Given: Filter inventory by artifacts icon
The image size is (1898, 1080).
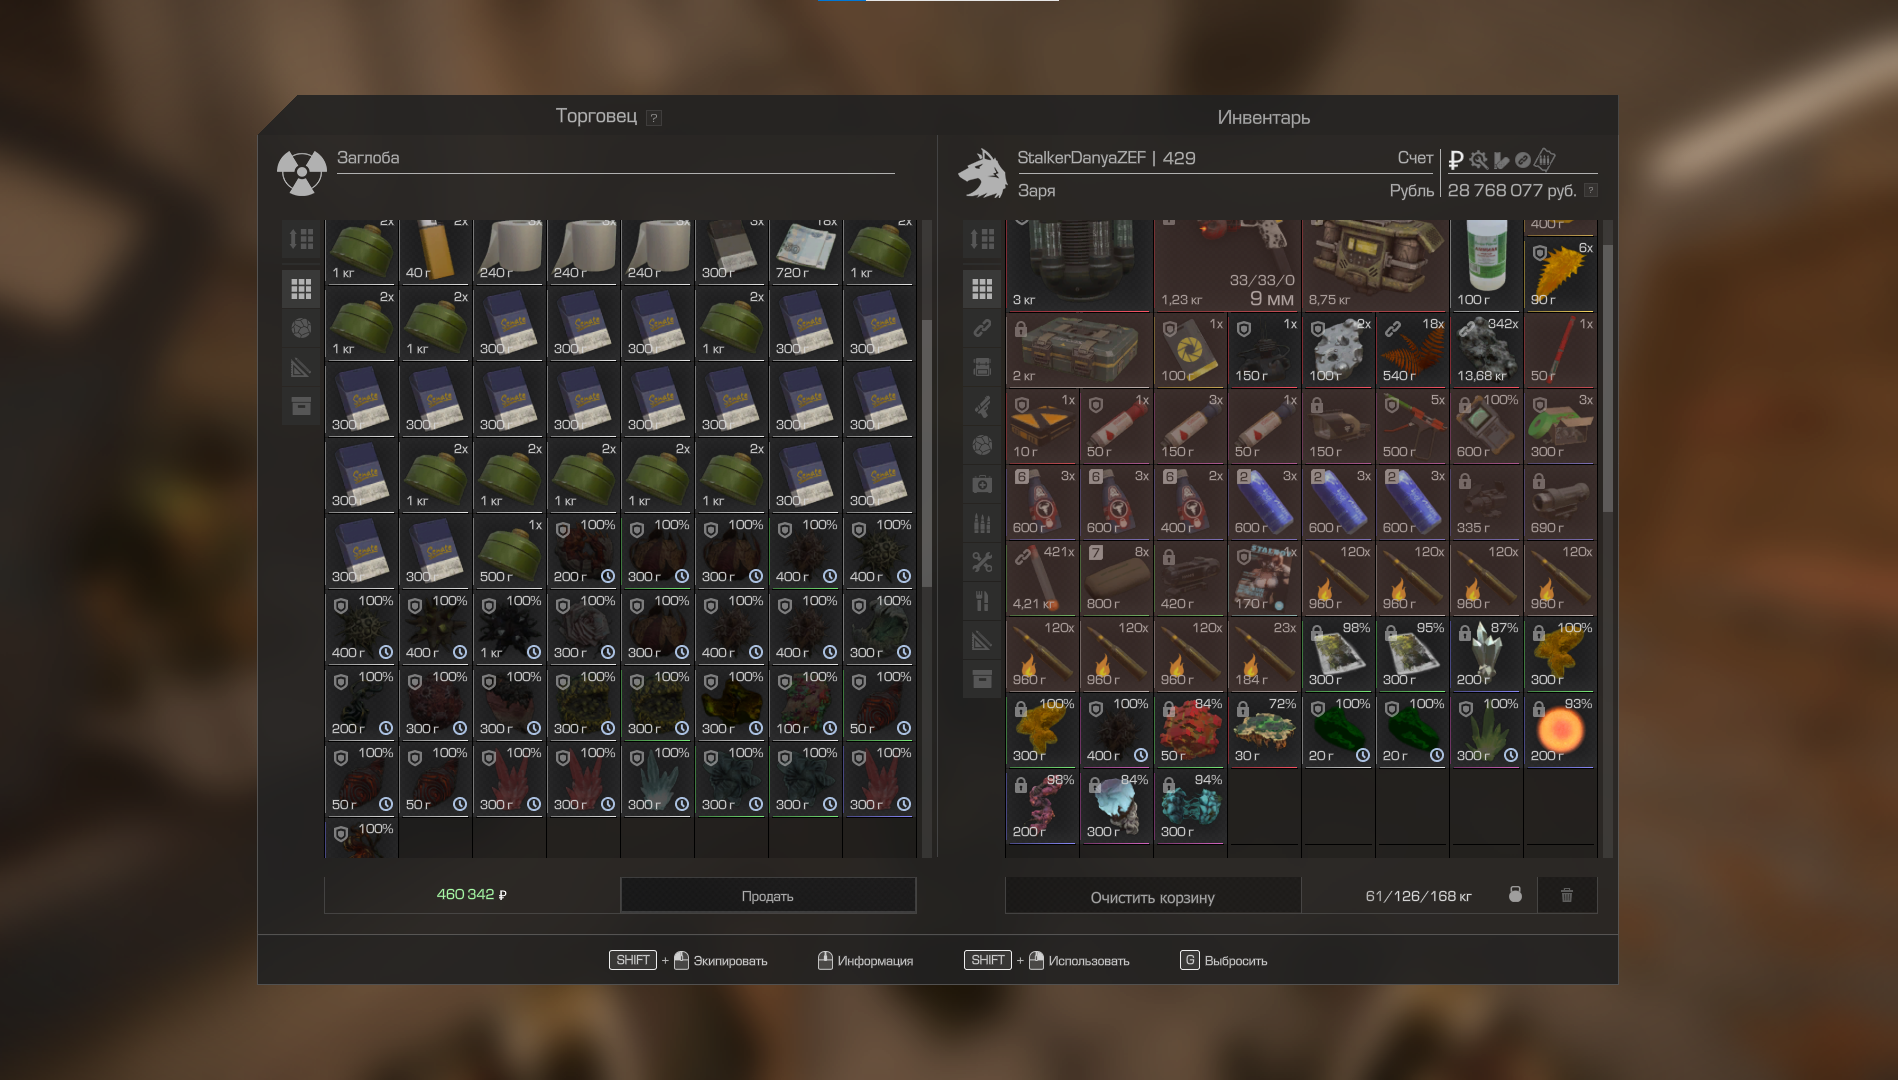Looking at the screenshot, I should (x=983, y=445).
